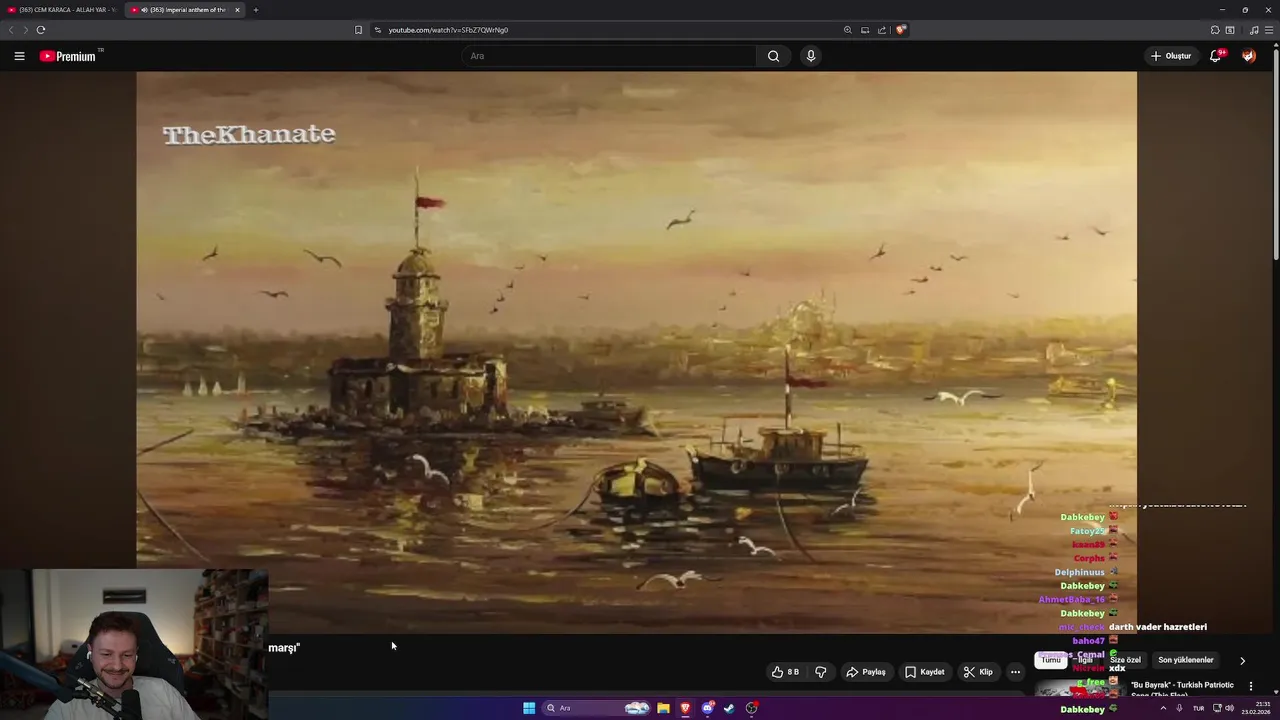This screenshot has height=720, width=1280.
Task: Open more actions three-dot menu
Action: (1015, 672)
